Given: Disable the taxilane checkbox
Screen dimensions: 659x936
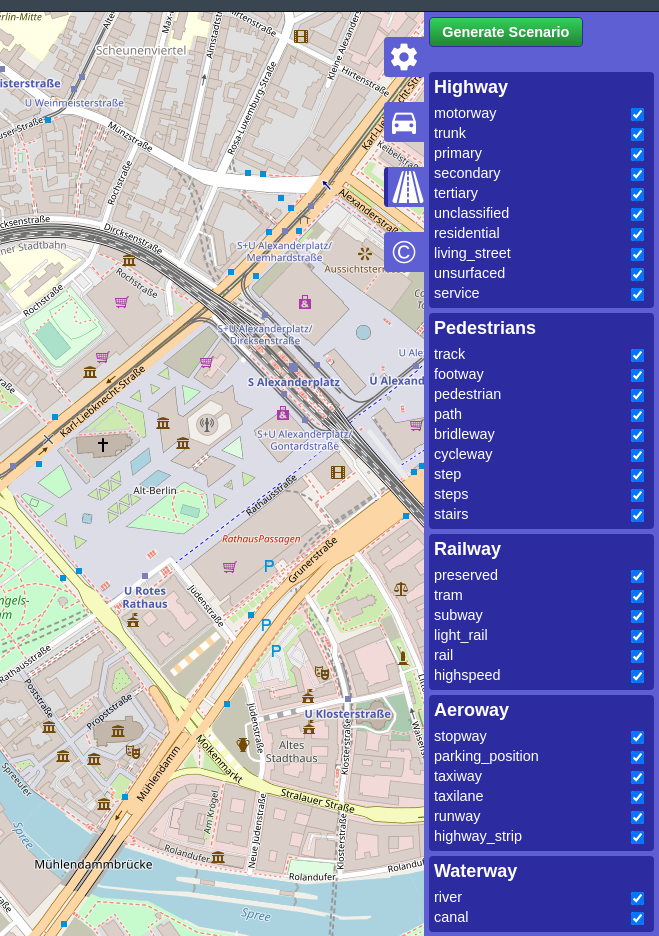Looking at the screenshot, I should click(x=638, y=797).
